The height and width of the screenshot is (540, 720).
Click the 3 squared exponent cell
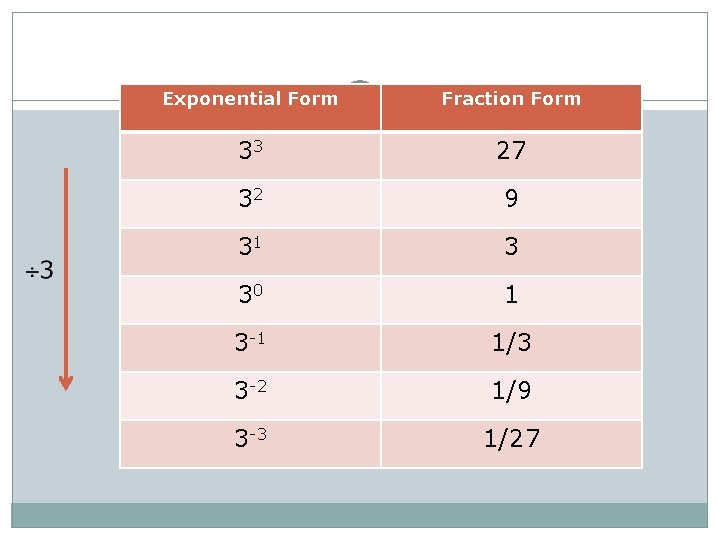pos(250,204)
